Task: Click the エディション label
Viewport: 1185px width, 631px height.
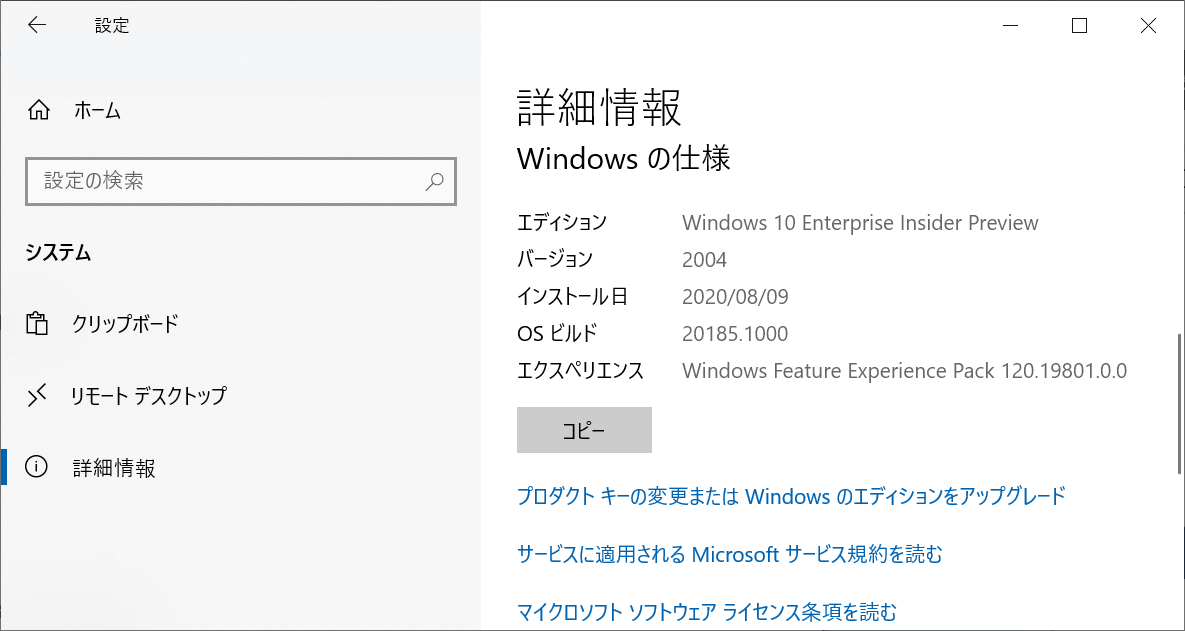Action: [562, 223]
